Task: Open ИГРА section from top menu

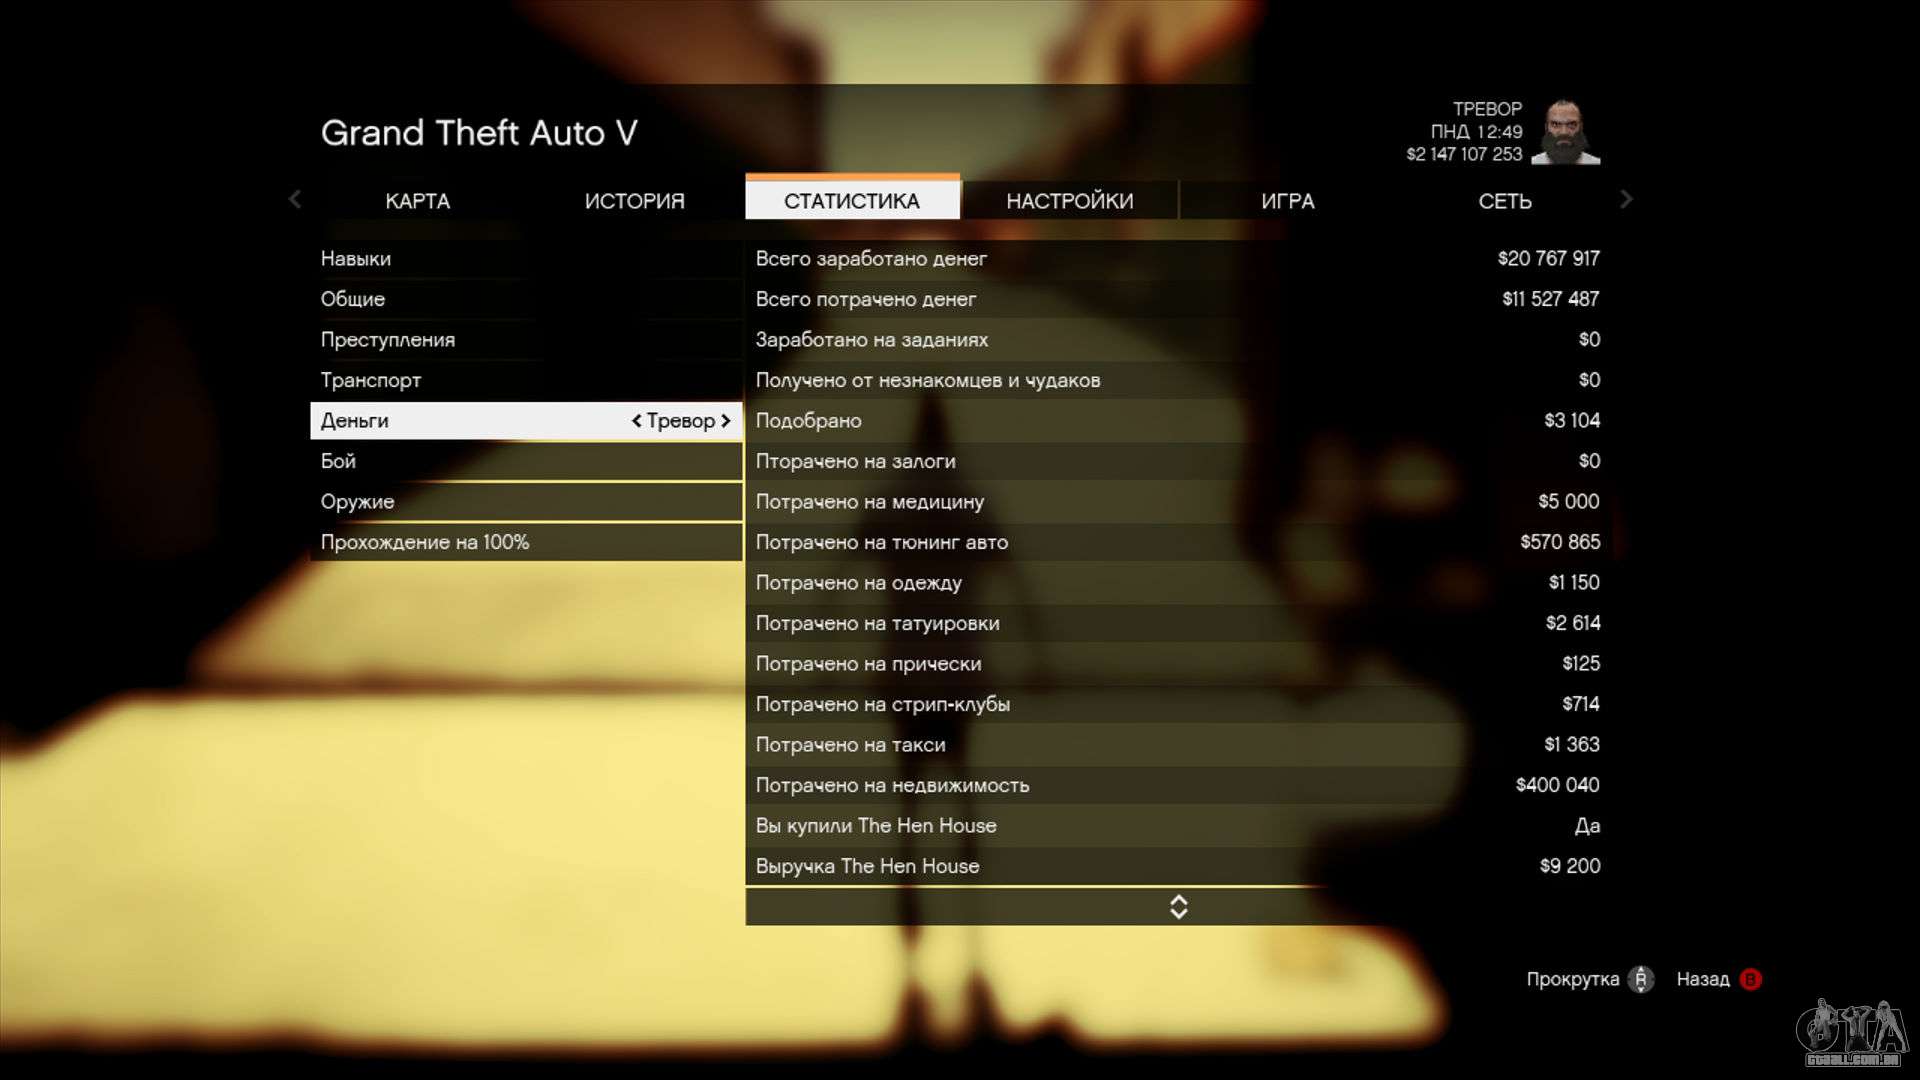Action: pyautogui.click(x=1288, y=200)
